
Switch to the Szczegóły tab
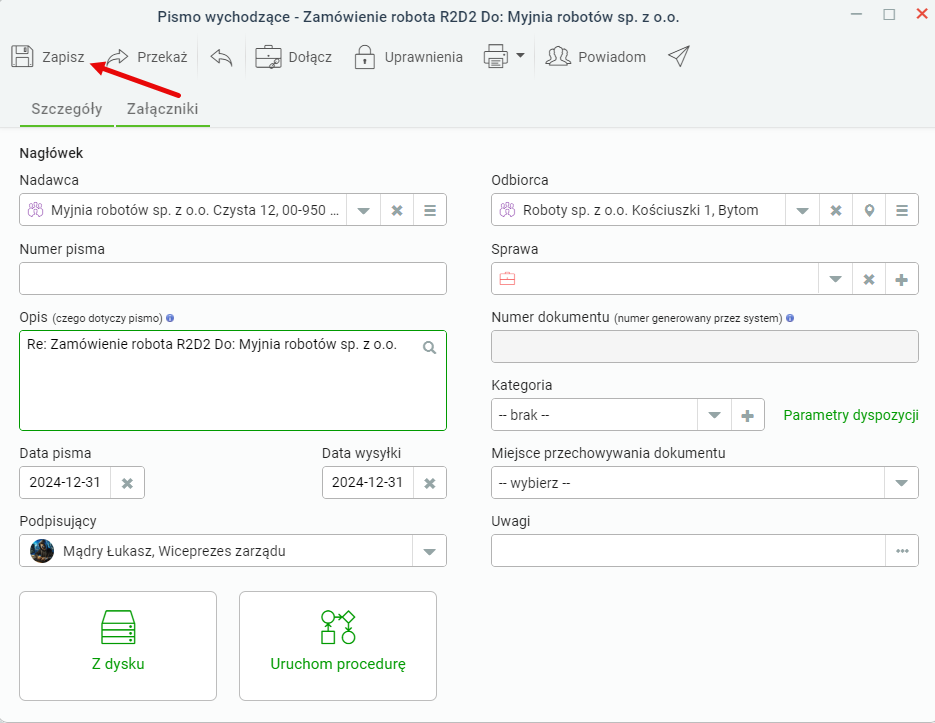point(67,109)
